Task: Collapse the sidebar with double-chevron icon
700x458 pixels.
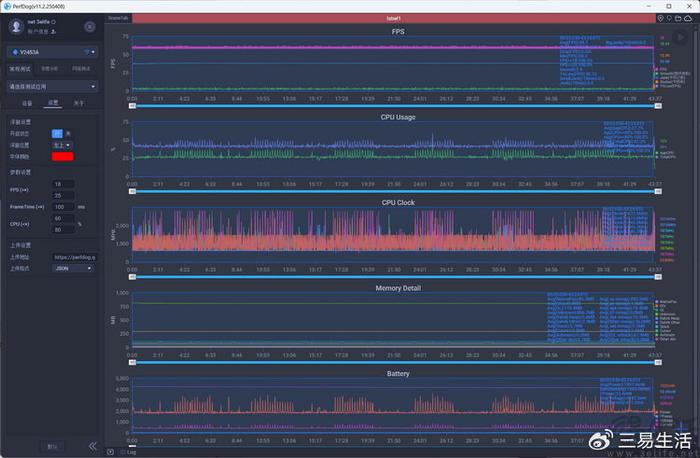Action: 92,446
